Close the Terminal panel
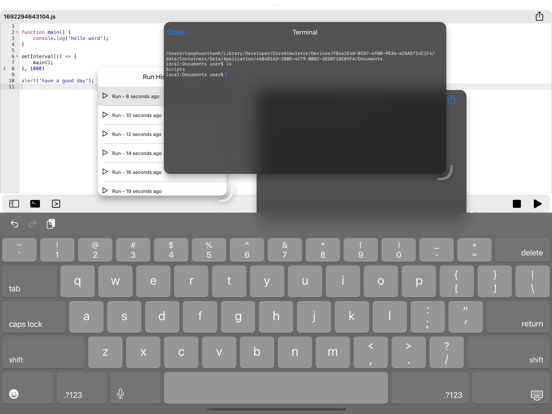The image size is (552, 414). click(176, 32)
